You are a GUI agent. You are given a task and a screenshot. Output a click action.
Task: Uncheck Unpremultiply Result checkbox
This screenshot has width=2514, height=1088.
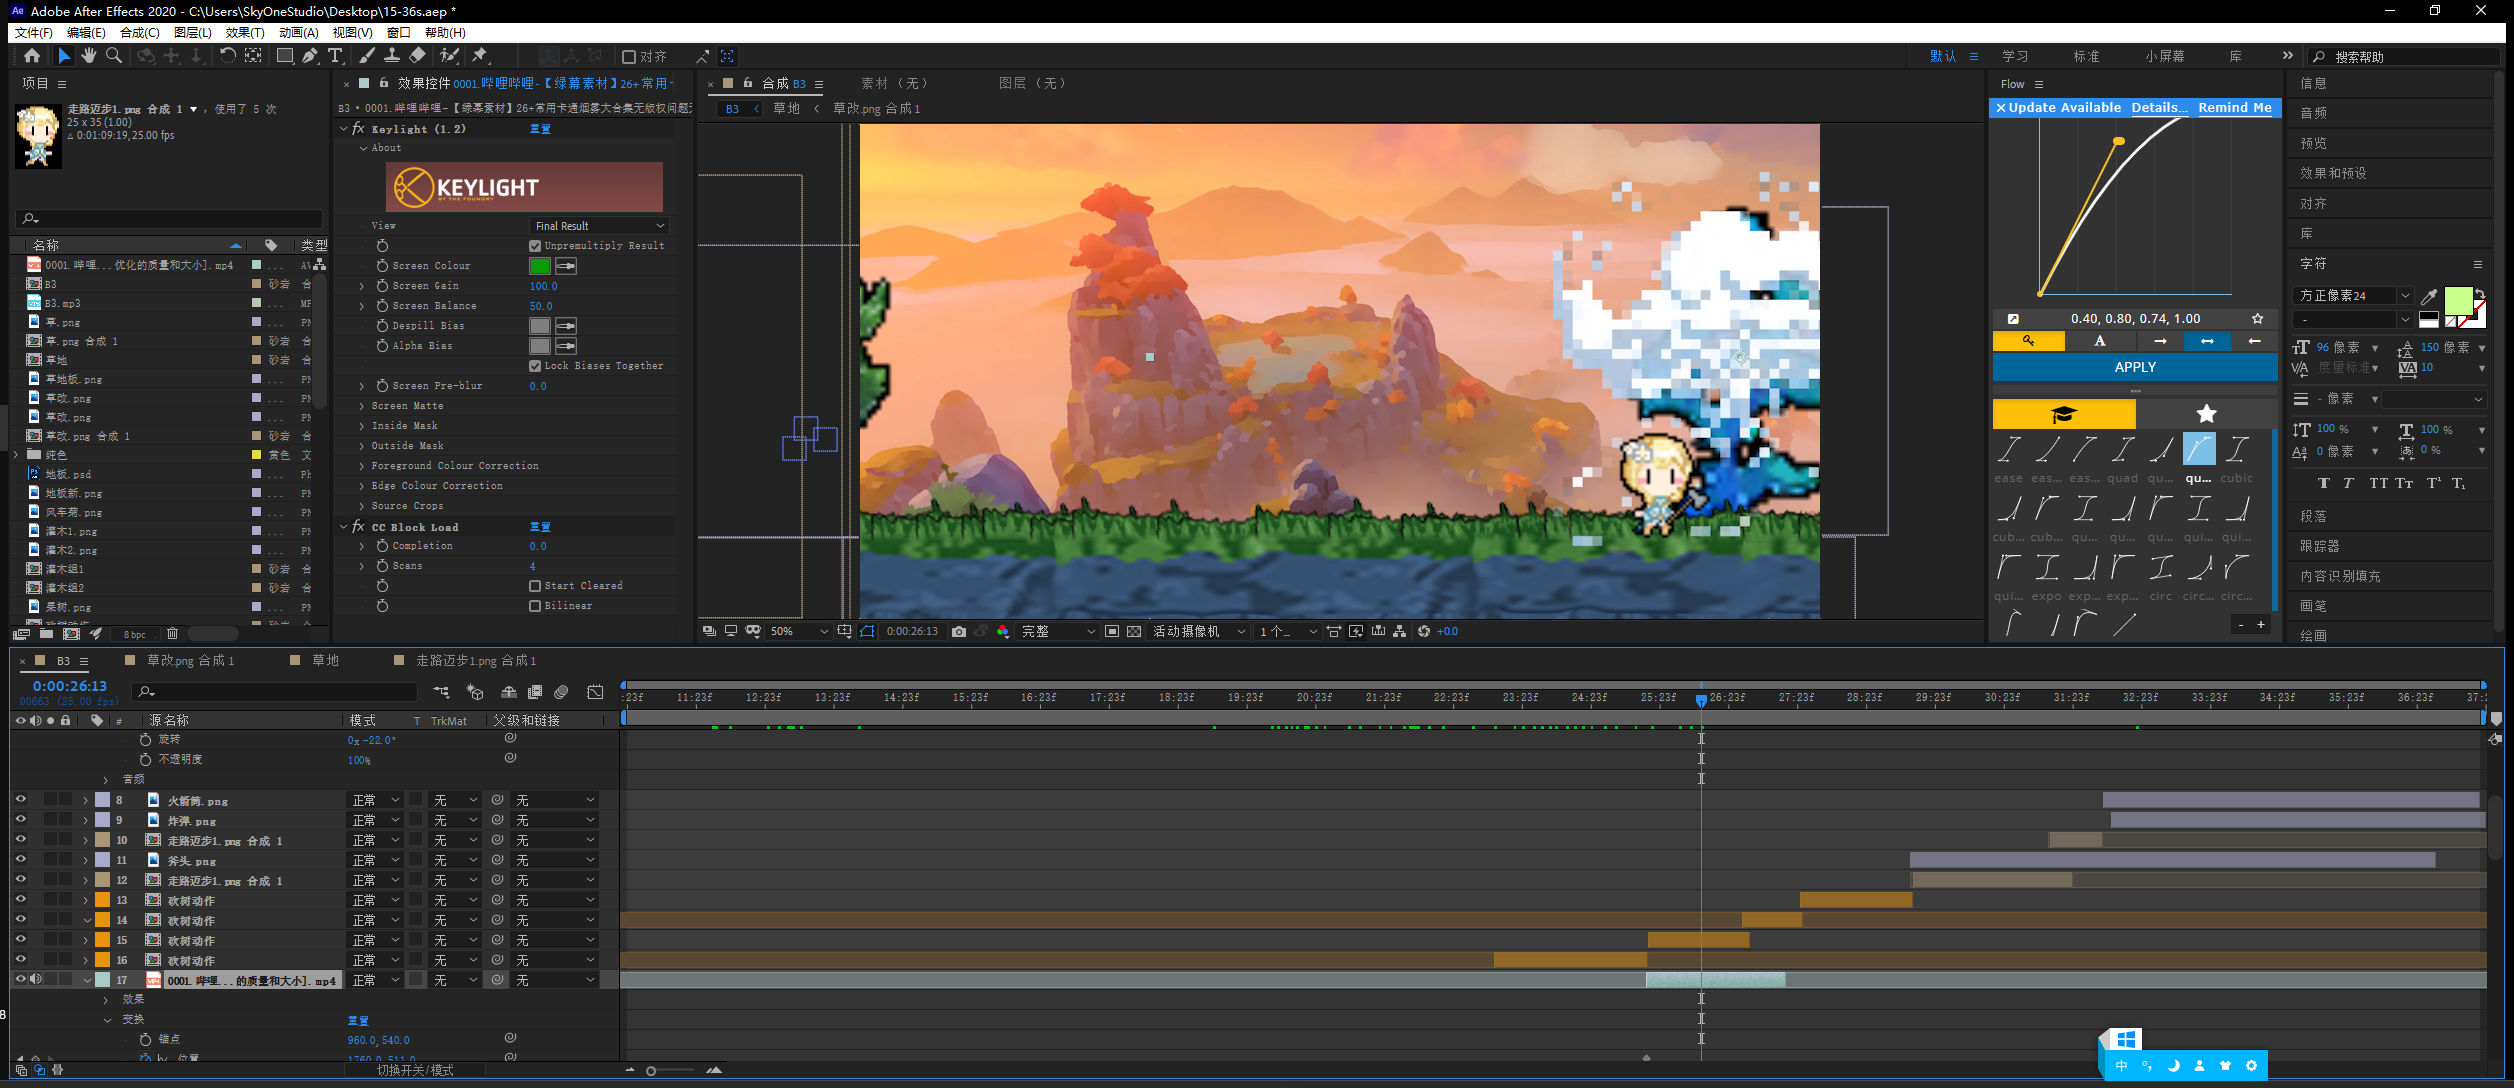point(535,246)
